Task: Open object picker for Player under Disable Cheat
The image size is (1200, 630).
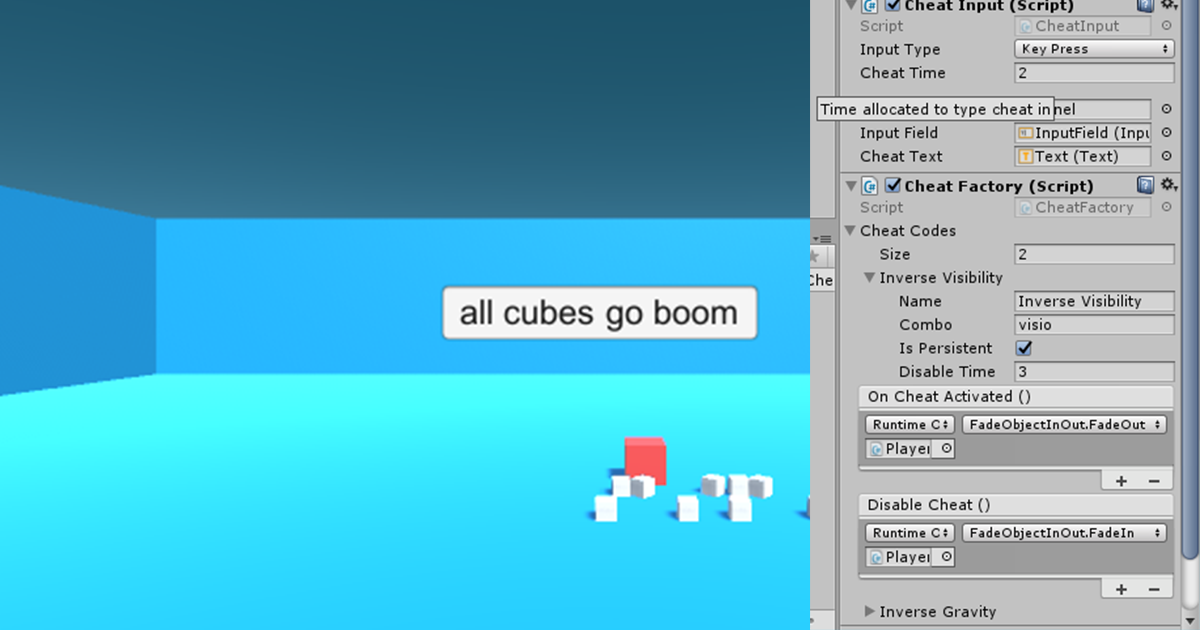Action: pos(946,557)
